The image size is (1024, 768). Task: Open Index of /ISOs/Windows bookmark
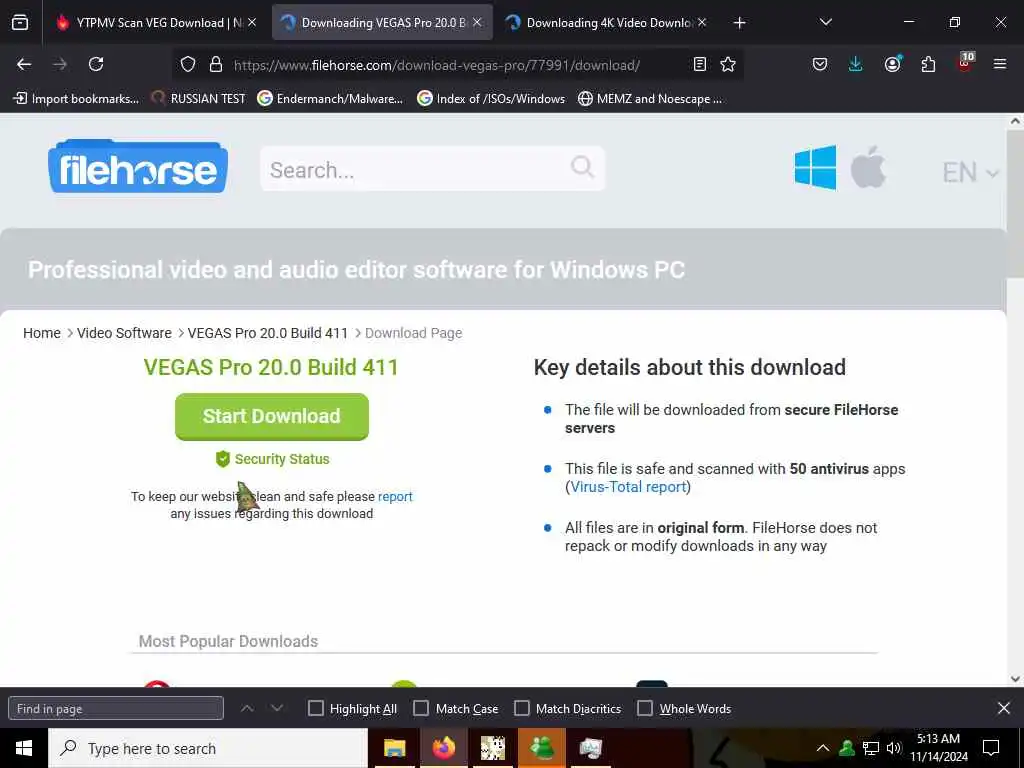point(491,99)
